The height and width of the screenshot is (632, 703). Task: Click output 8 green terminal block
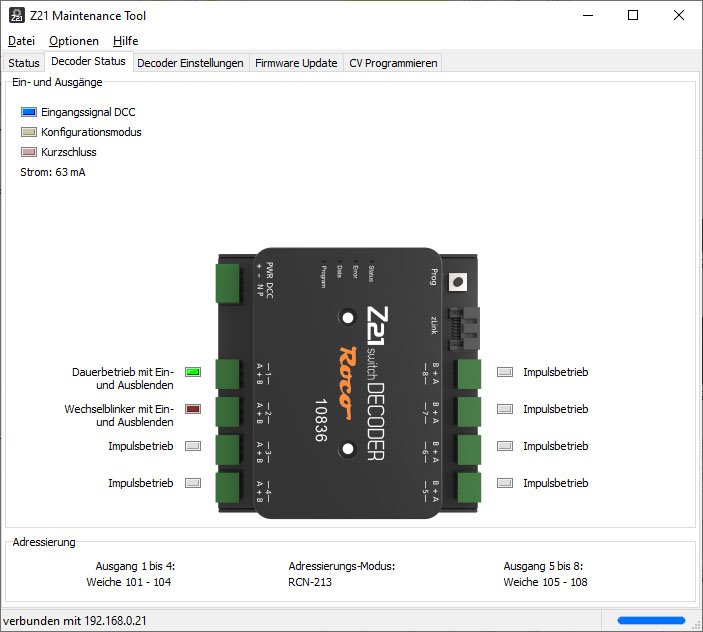tap(469, 374)
